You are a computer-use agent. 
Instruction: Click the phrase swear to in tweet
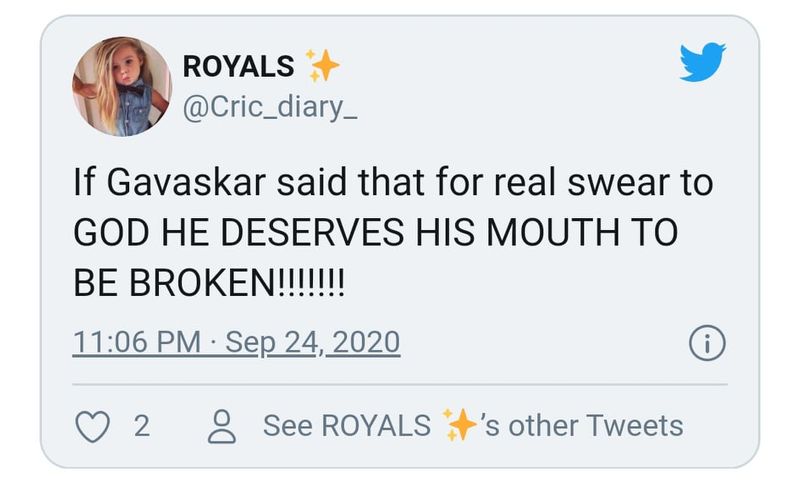click(640, 183)
